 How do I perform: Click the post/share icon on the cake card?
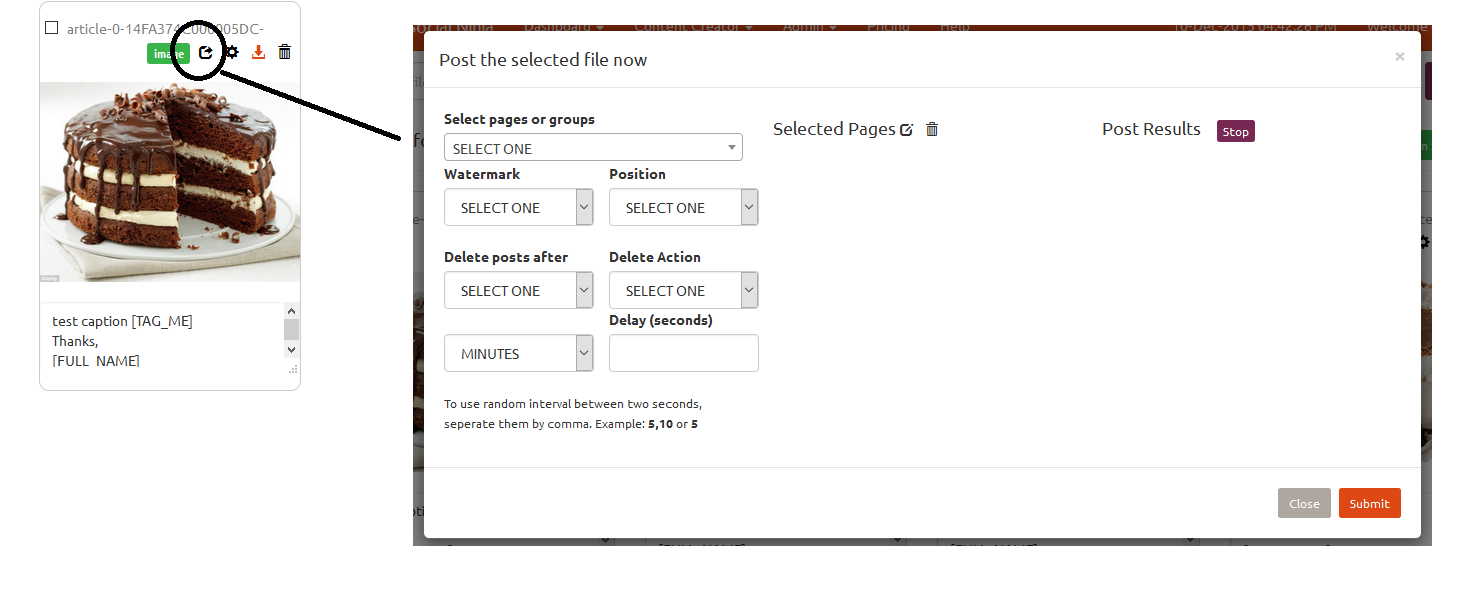point(206,52)
